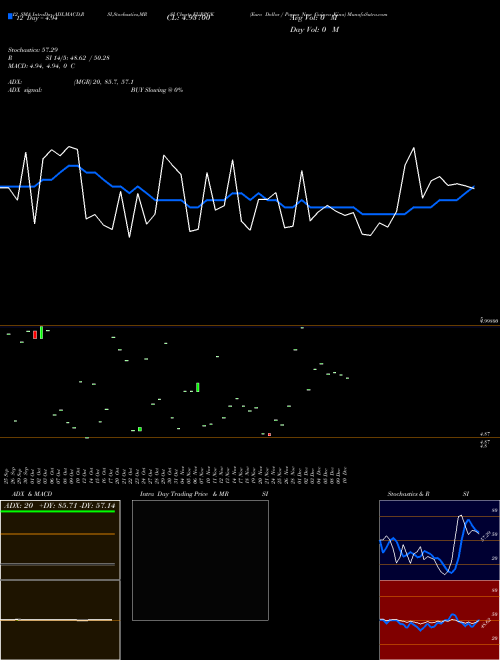
Task: Select the 'CL: 4.93700' closing price text
Action: click(188, 18)
